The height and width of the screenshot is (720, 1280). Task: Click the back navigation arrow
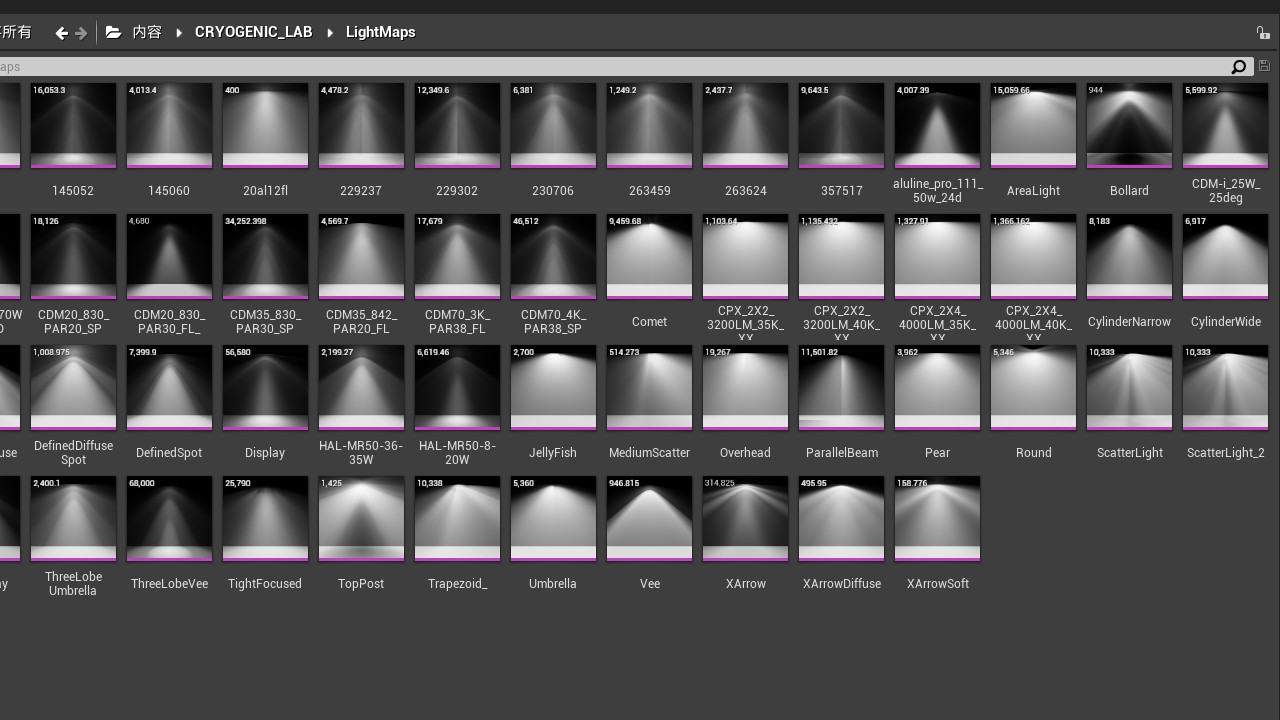61,33
